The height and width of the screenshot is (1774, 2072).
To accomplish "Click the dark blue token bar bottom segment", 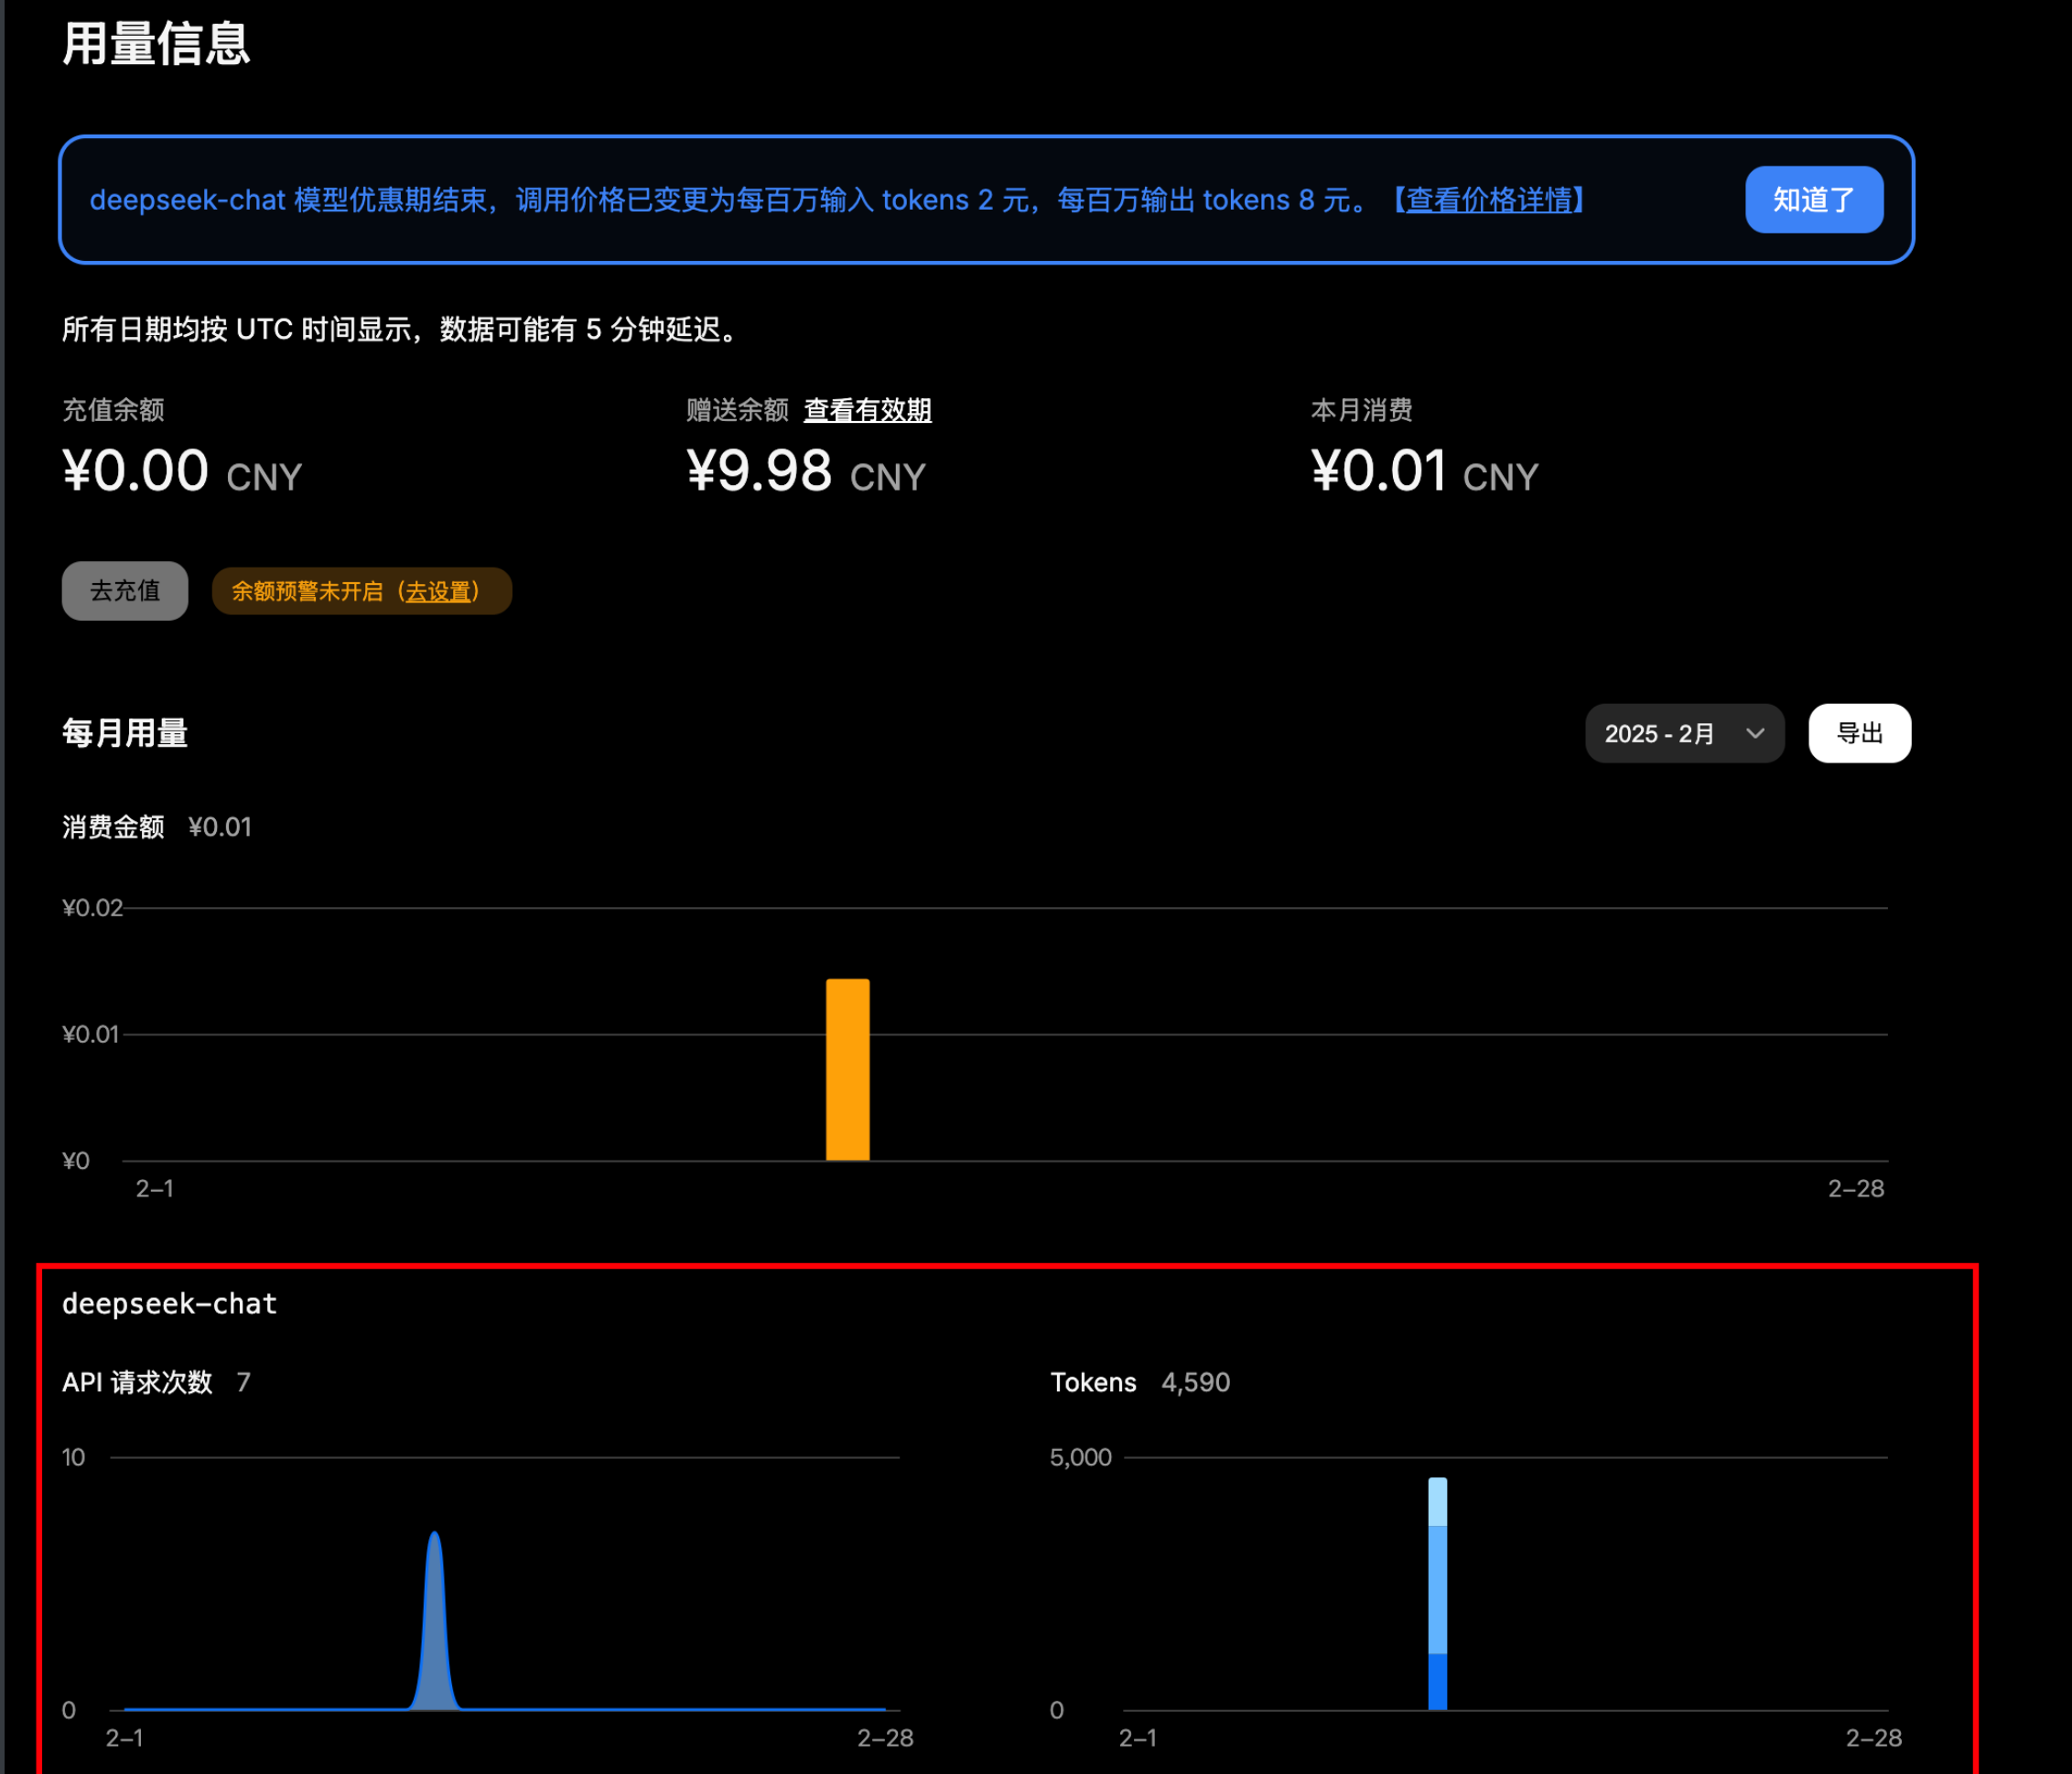I will click(x=1437, y=1682).
